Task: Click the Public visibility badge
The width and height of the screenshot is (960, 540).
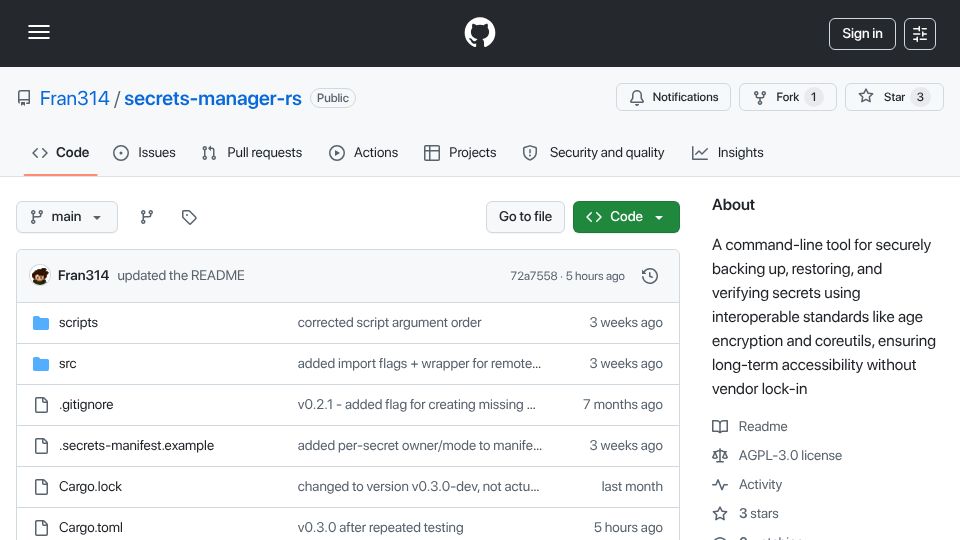Action: click(x=332, y=98)
